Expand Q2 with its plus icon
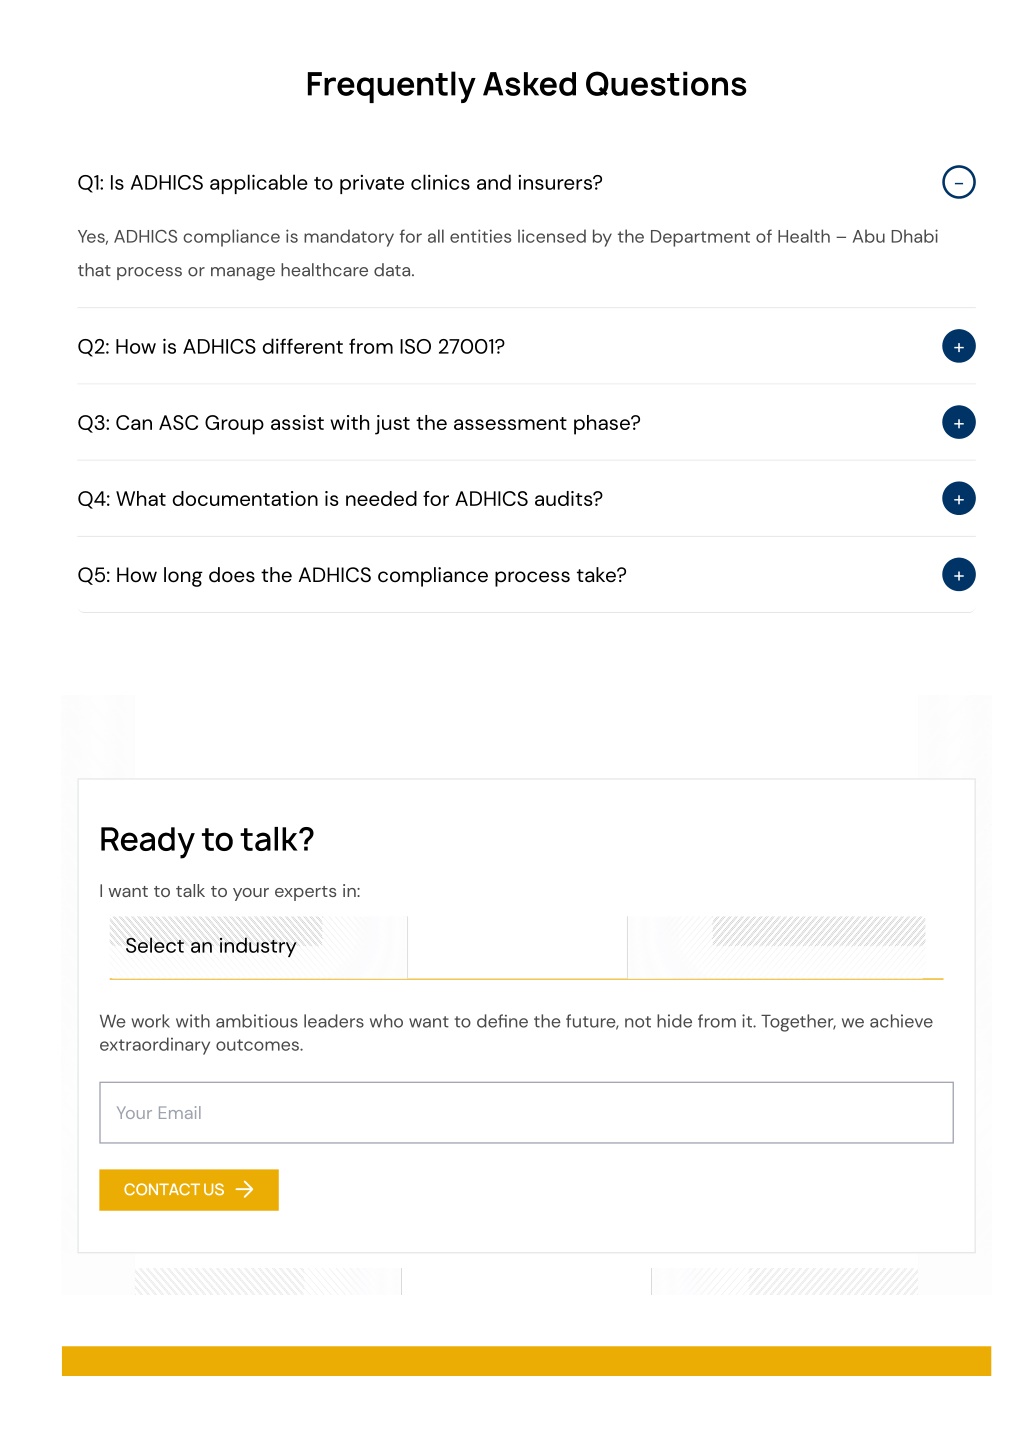 tap(958, 346)
